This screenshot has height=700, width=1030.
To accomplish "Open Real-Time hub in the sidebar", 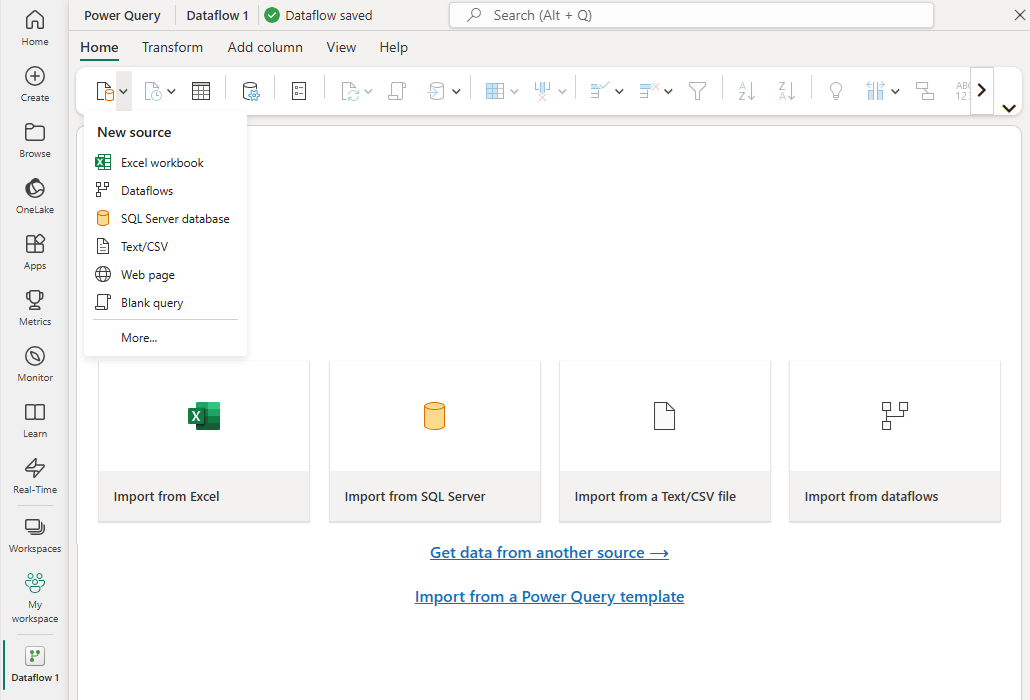I will (35, 475).
